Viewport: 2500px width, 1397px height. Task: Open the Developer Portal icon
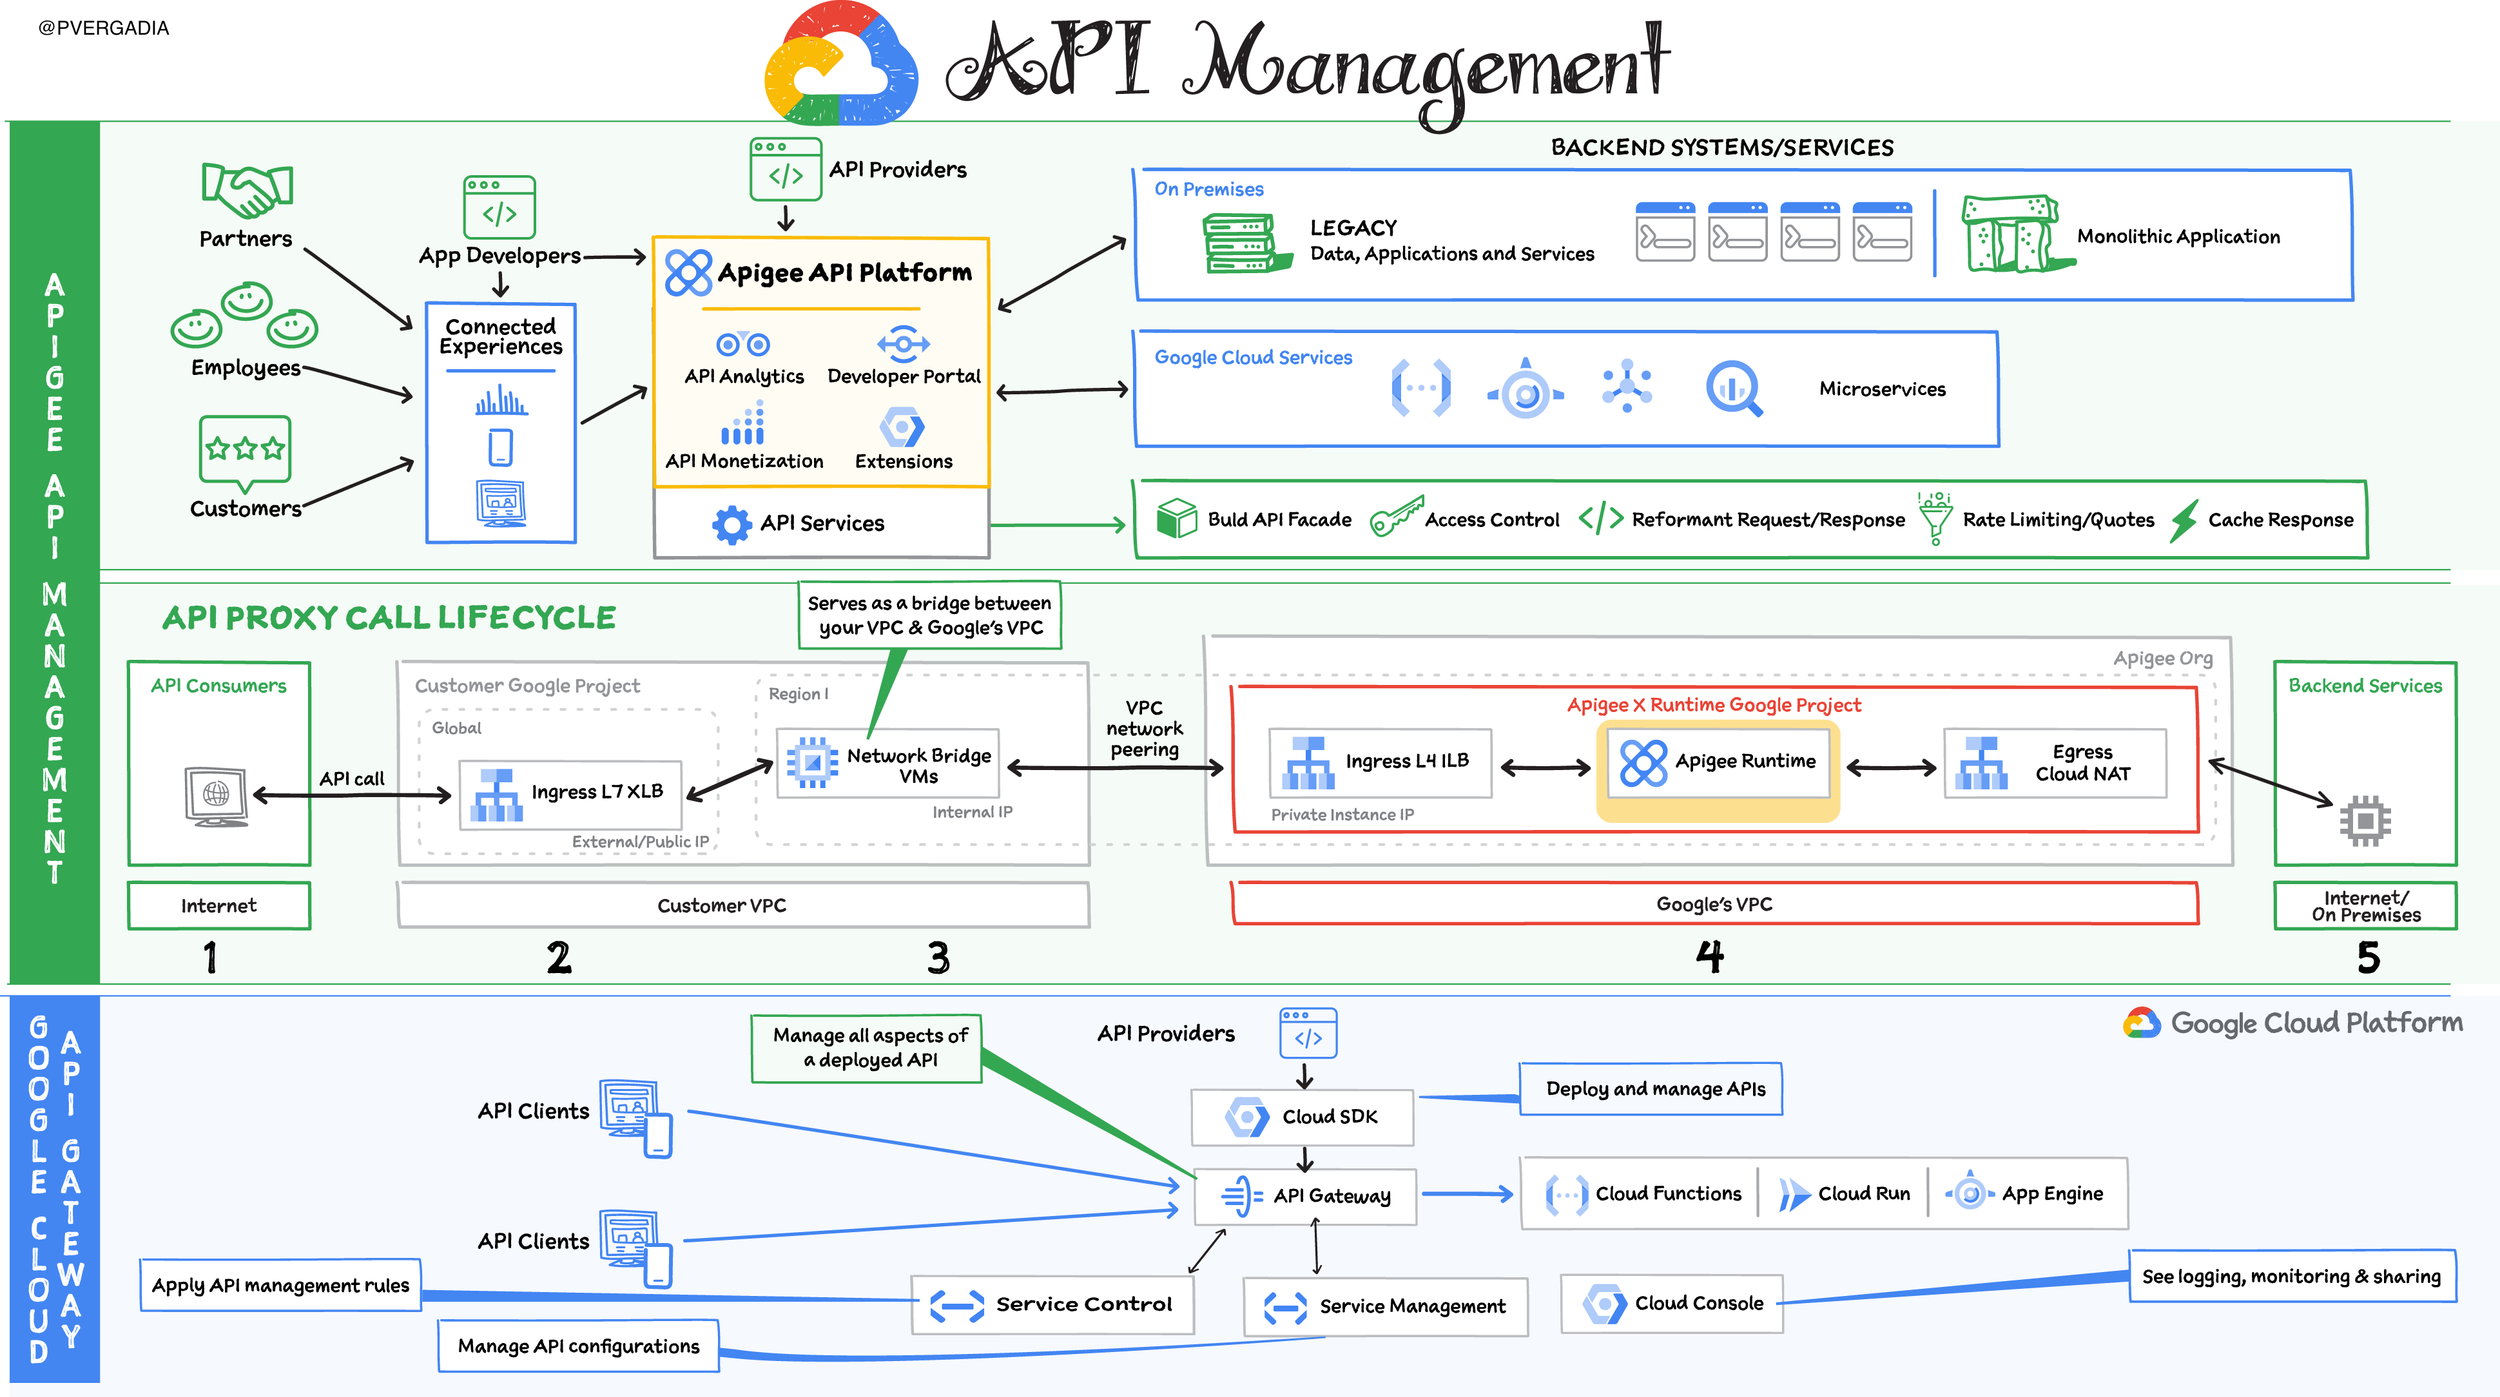(x=903, y=343)
